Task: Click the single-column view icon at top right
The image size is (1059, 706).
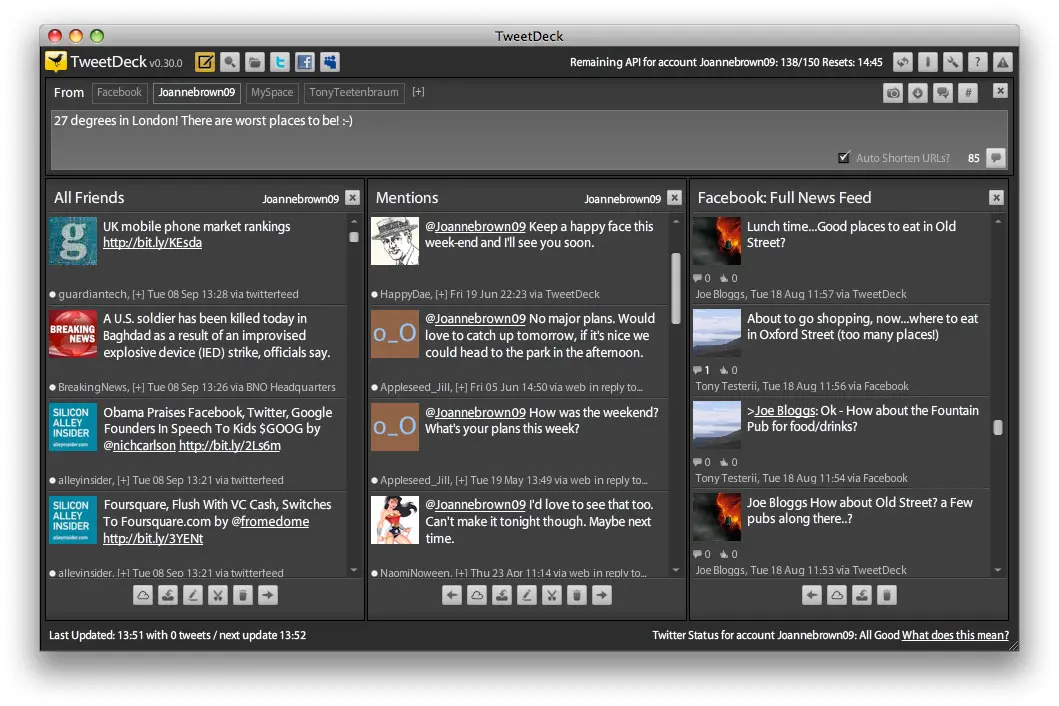Action: tap(928, 62)
